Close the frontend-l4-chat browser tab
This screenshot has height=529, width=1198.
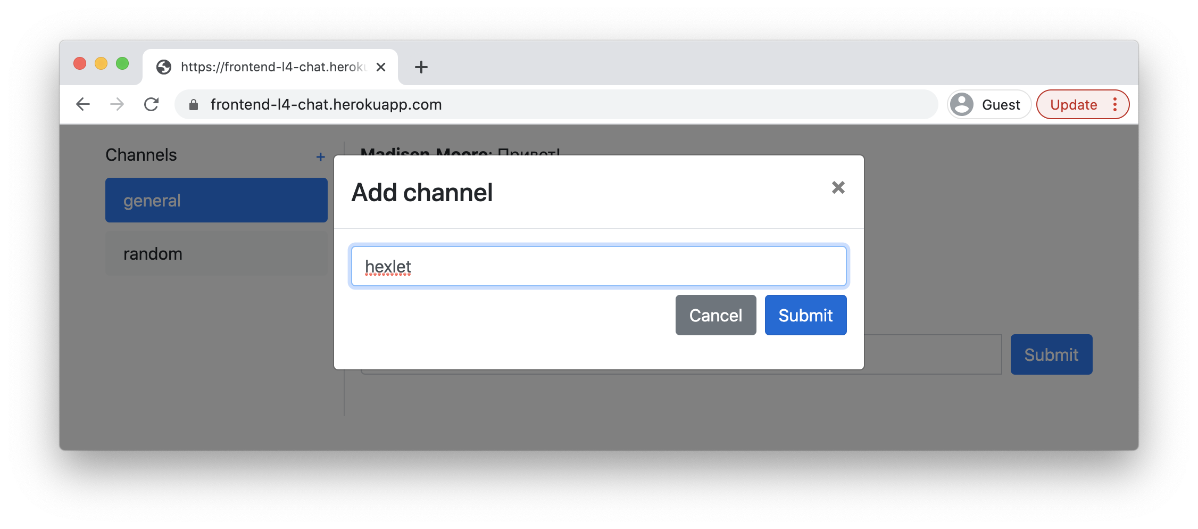point(381,67)
